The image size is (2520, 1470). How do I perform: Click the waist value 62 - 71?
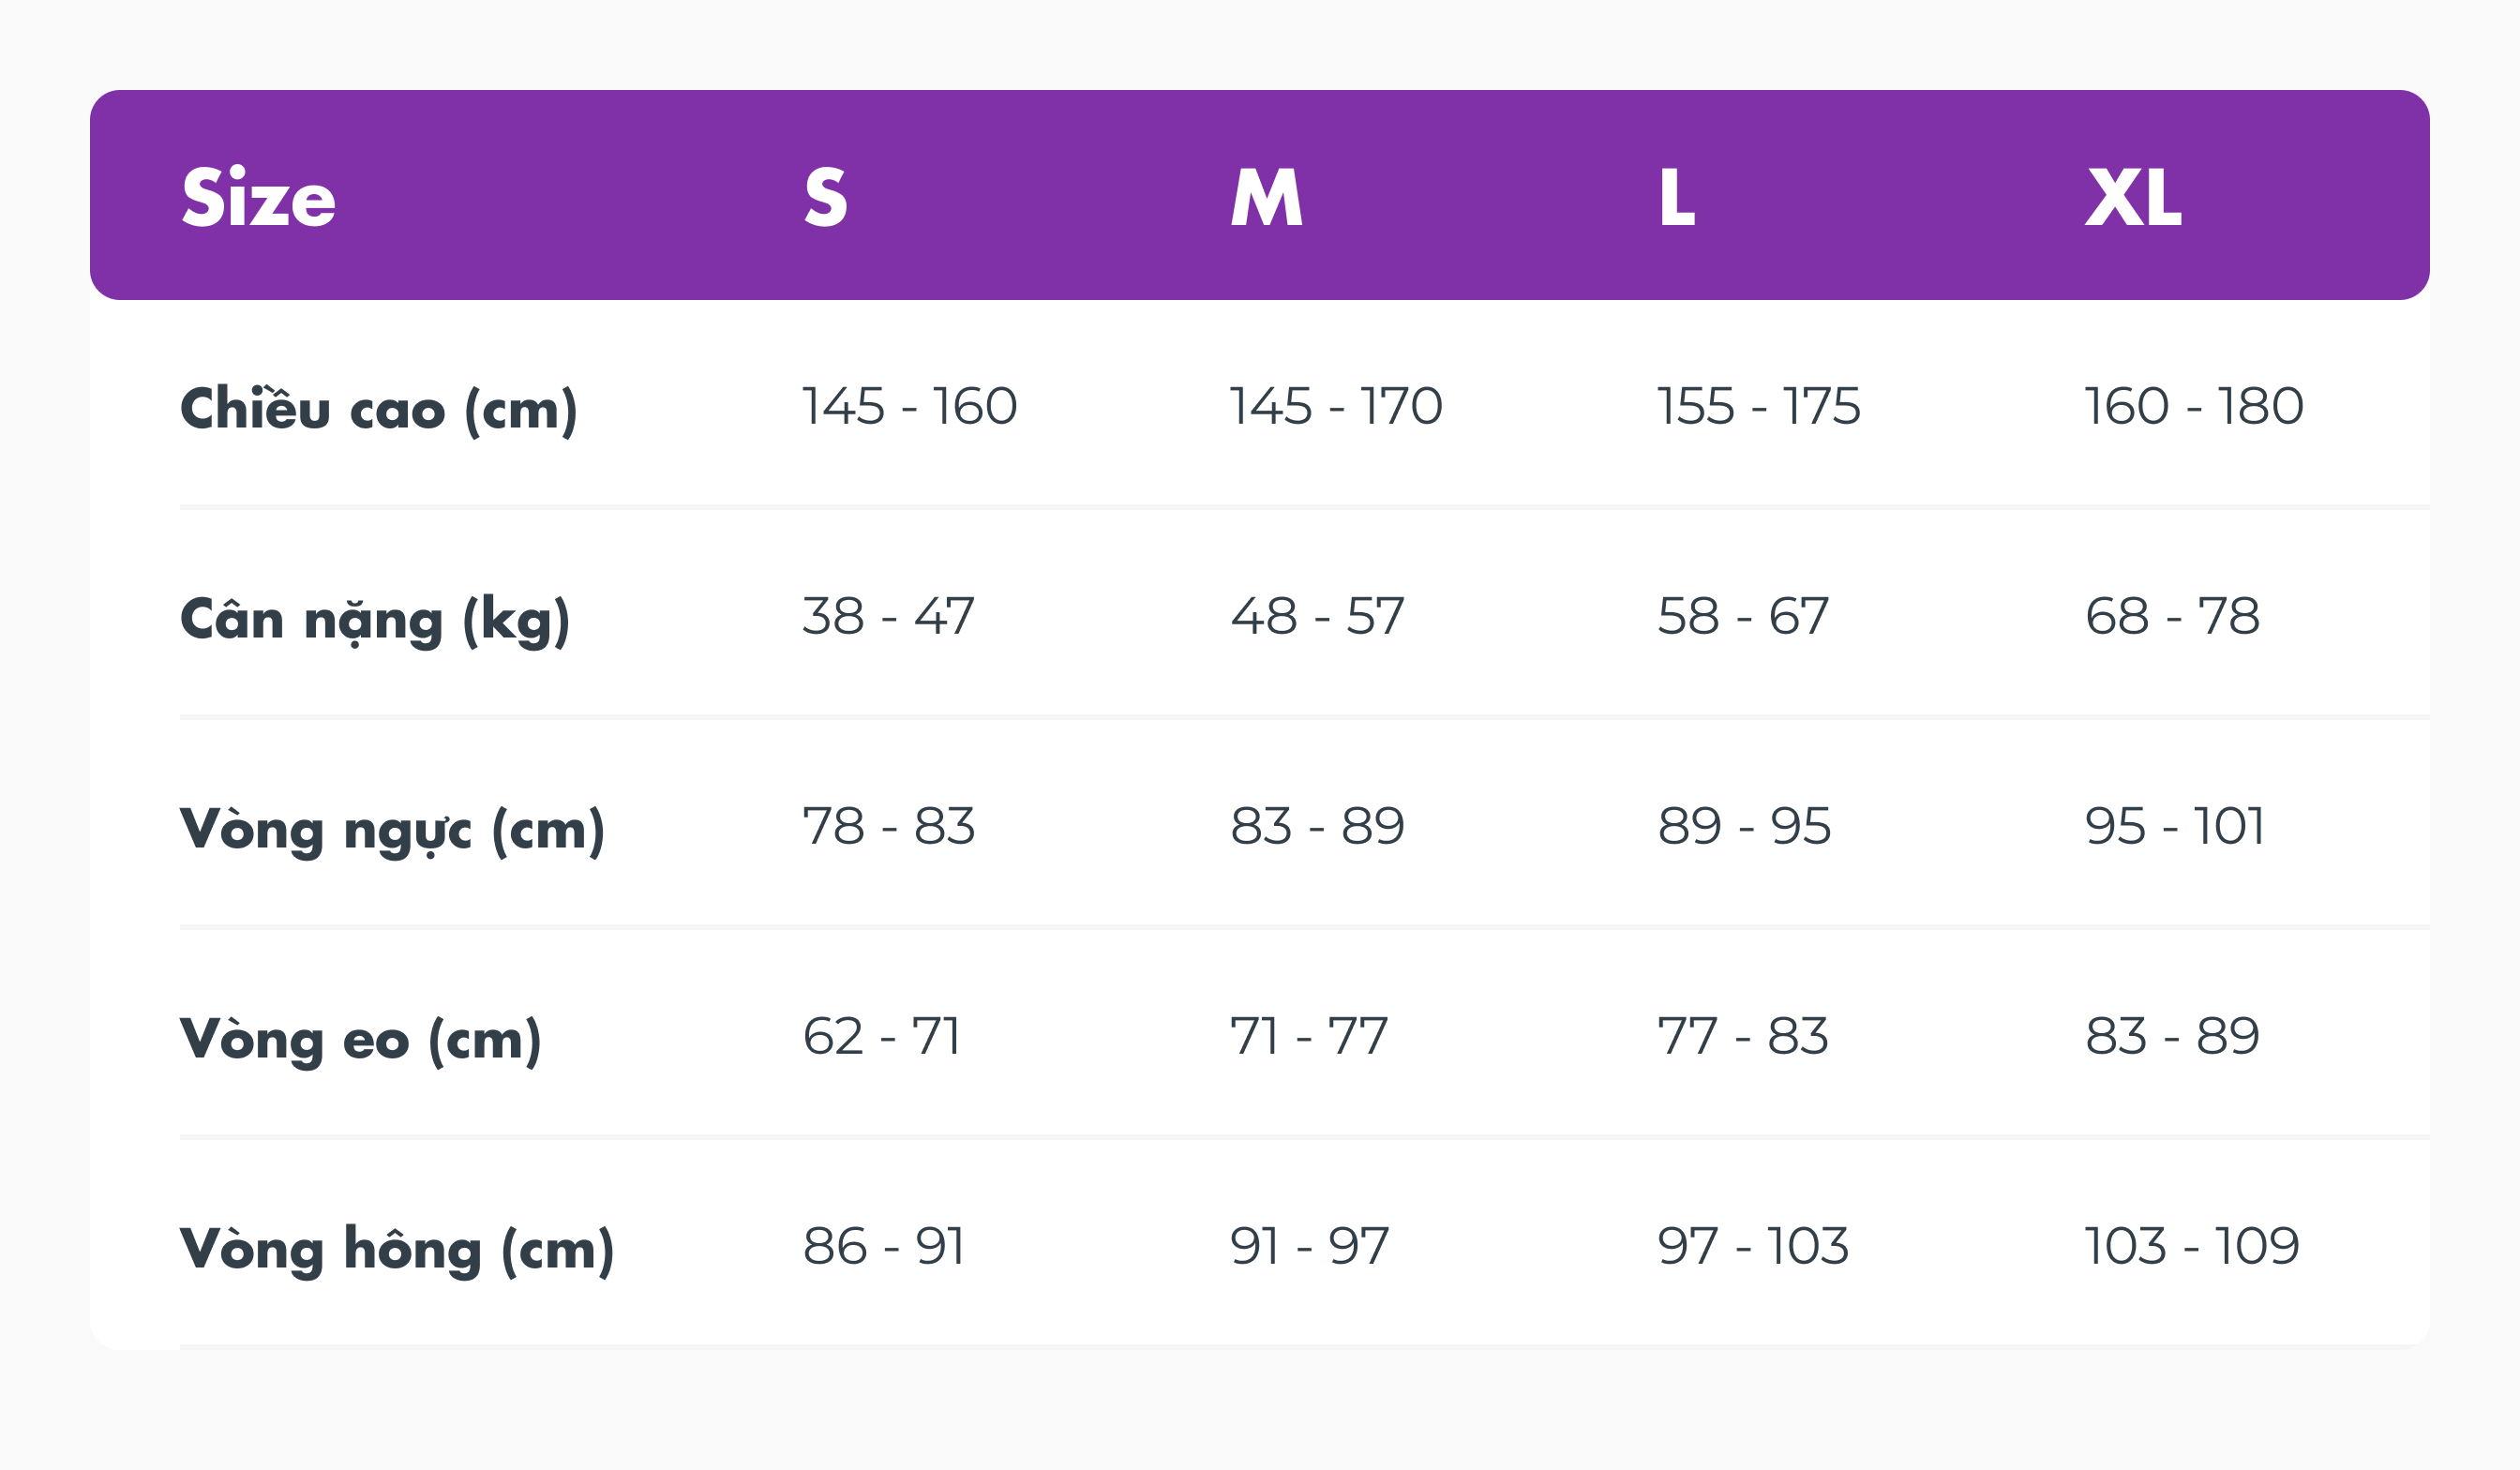(x=881, y=1036)
